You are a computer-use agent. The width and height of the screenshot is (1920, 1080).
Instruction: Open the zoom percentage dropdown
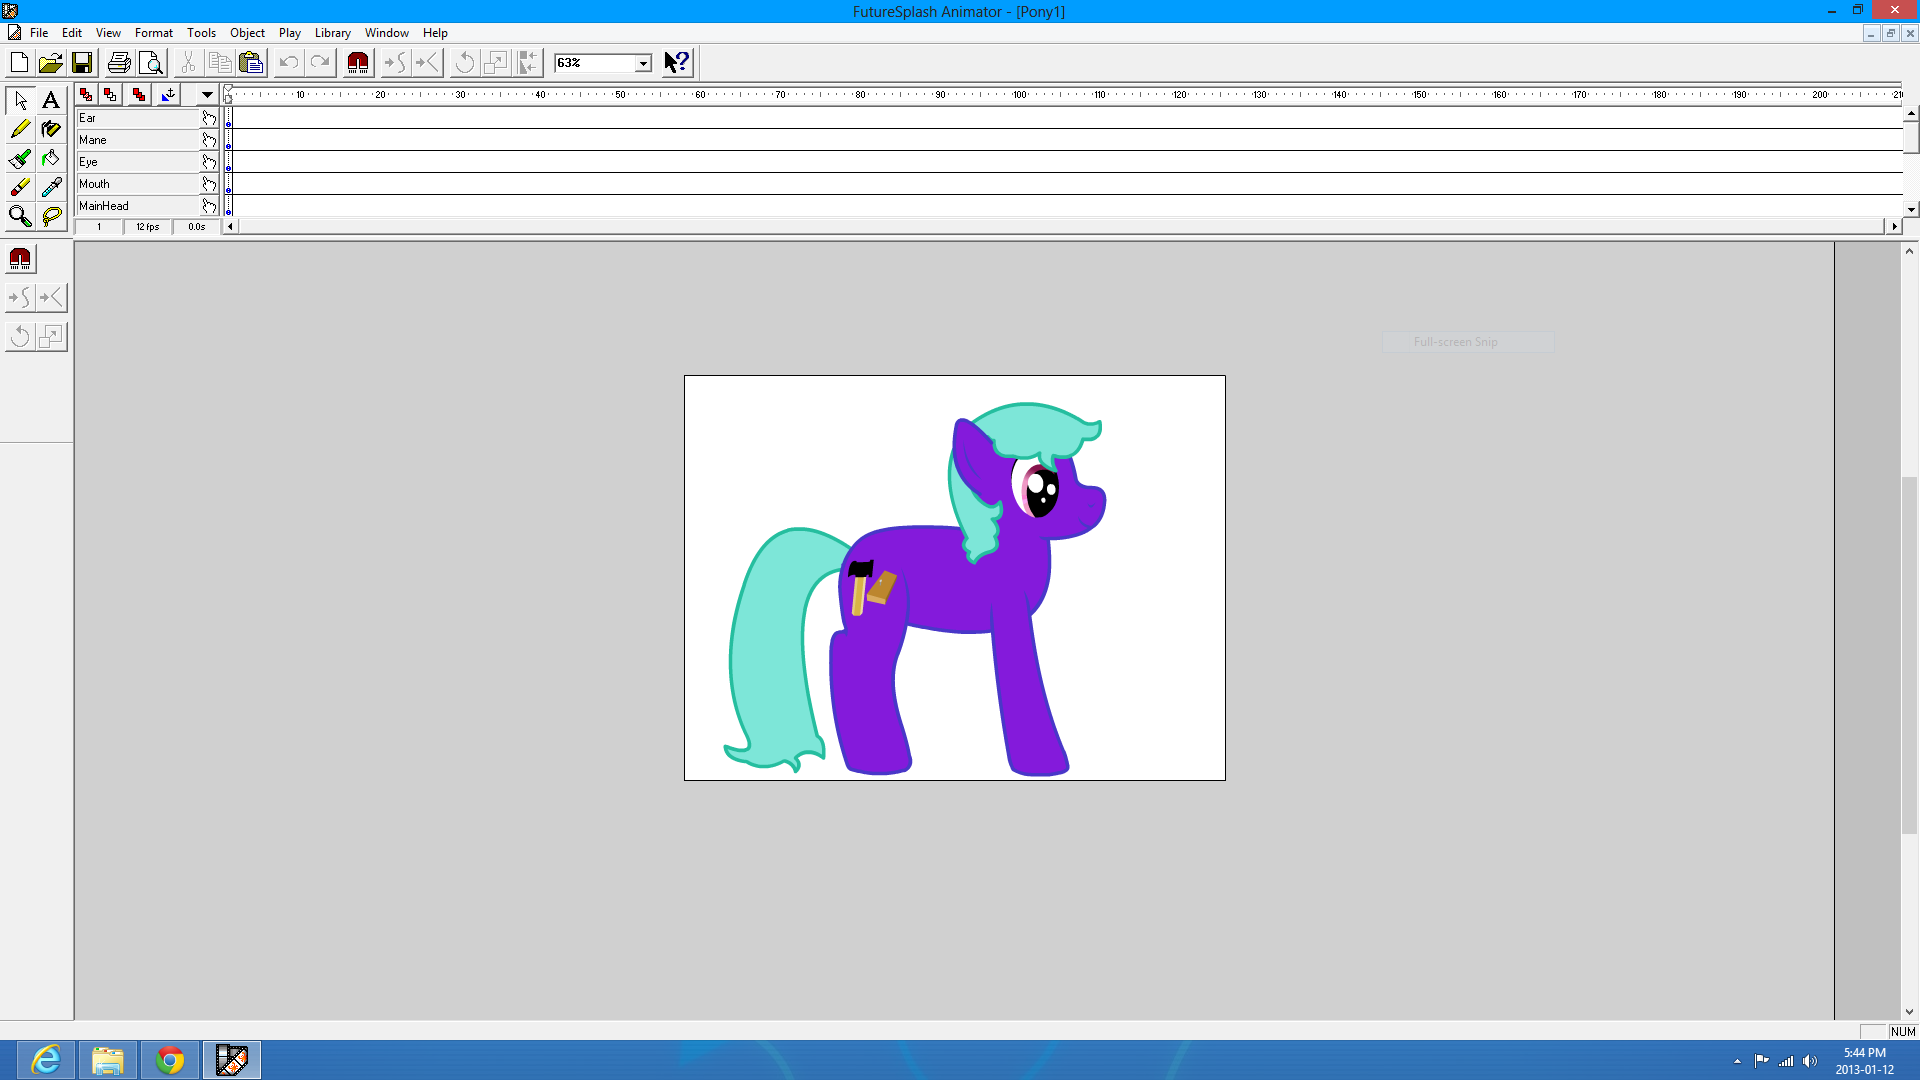(643, 63)
